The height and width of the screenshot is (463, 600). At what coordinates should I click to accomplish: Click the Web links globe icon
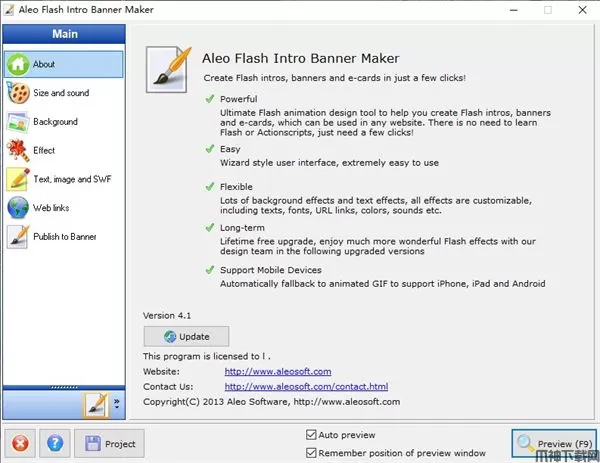click(x=18, y=208)
